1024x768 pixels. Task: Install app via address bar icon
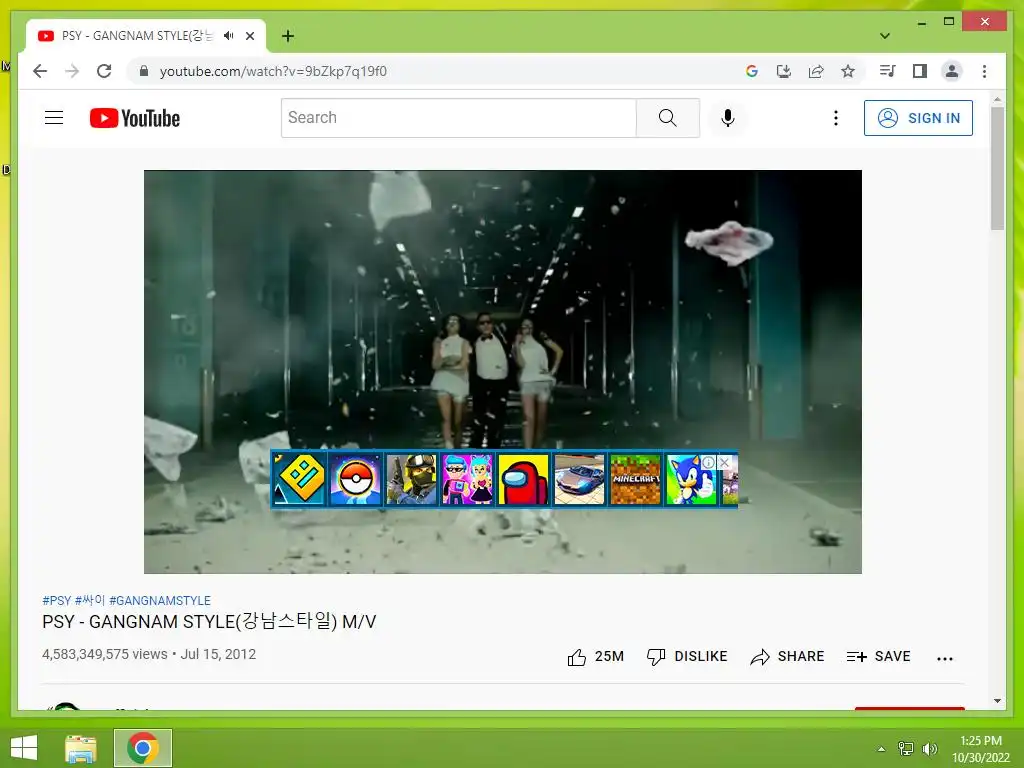coord(784,71)
